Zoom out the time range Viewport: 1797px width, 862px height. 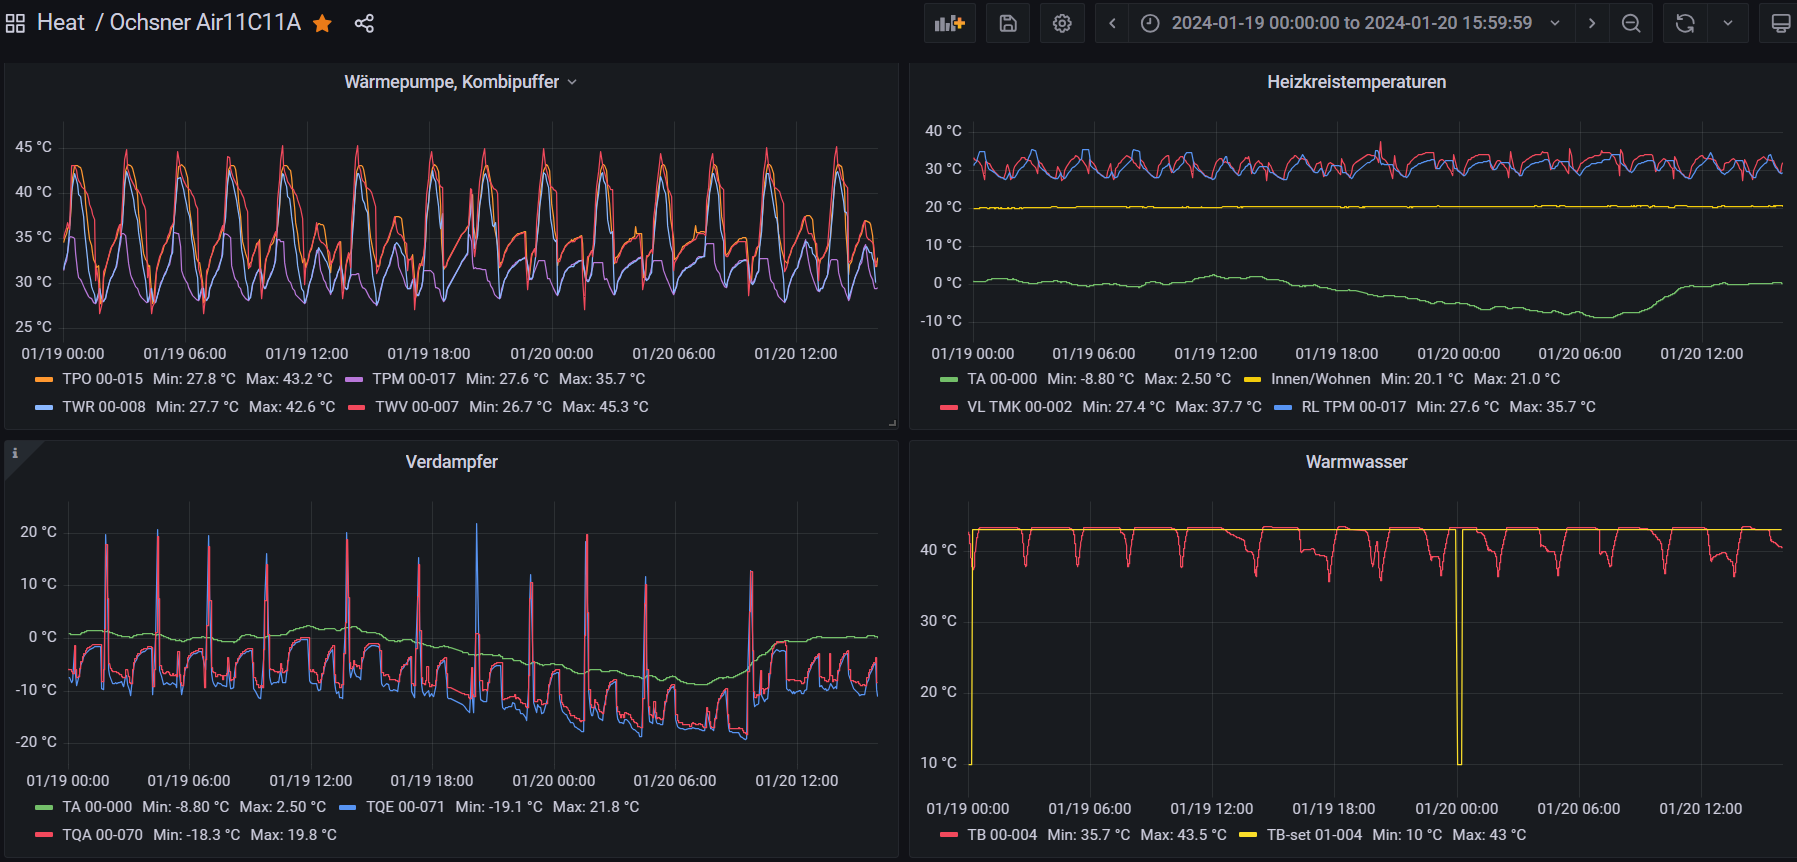(x=1631, y=23)
